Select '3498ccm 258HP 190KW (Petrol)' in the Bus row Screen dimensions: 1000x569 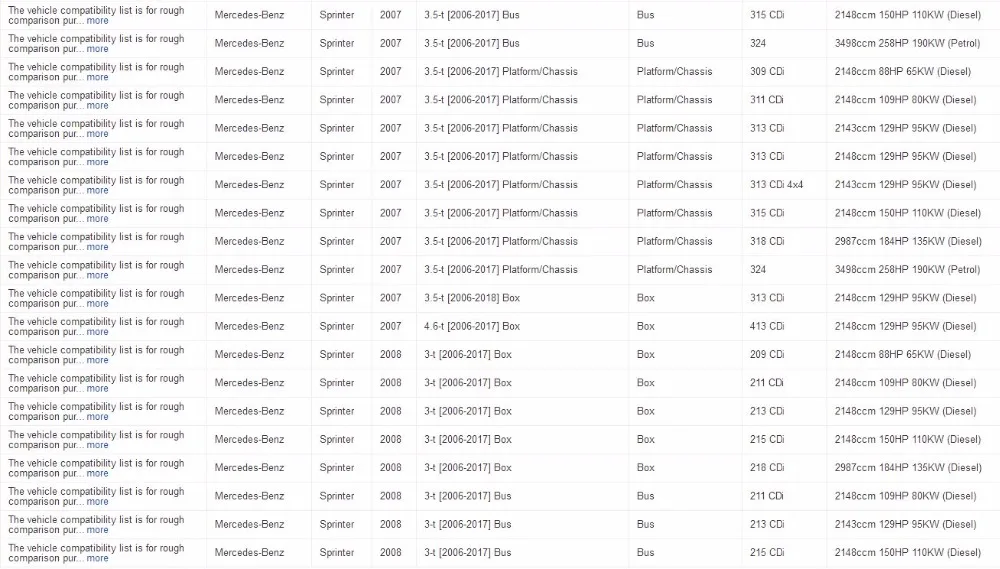click(x=907, y=43)
